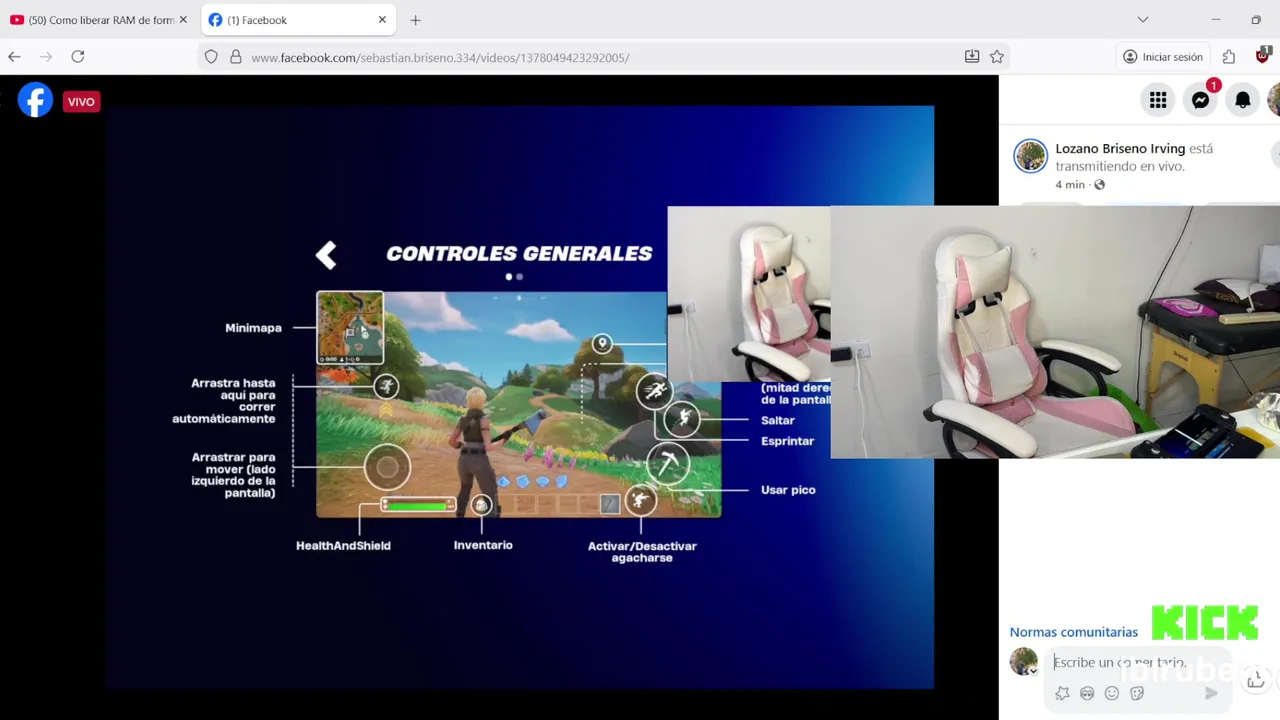Open the avatar sticker icon in comment box
This screenshot has height=720, width=1280.
tap(1062, 693)
